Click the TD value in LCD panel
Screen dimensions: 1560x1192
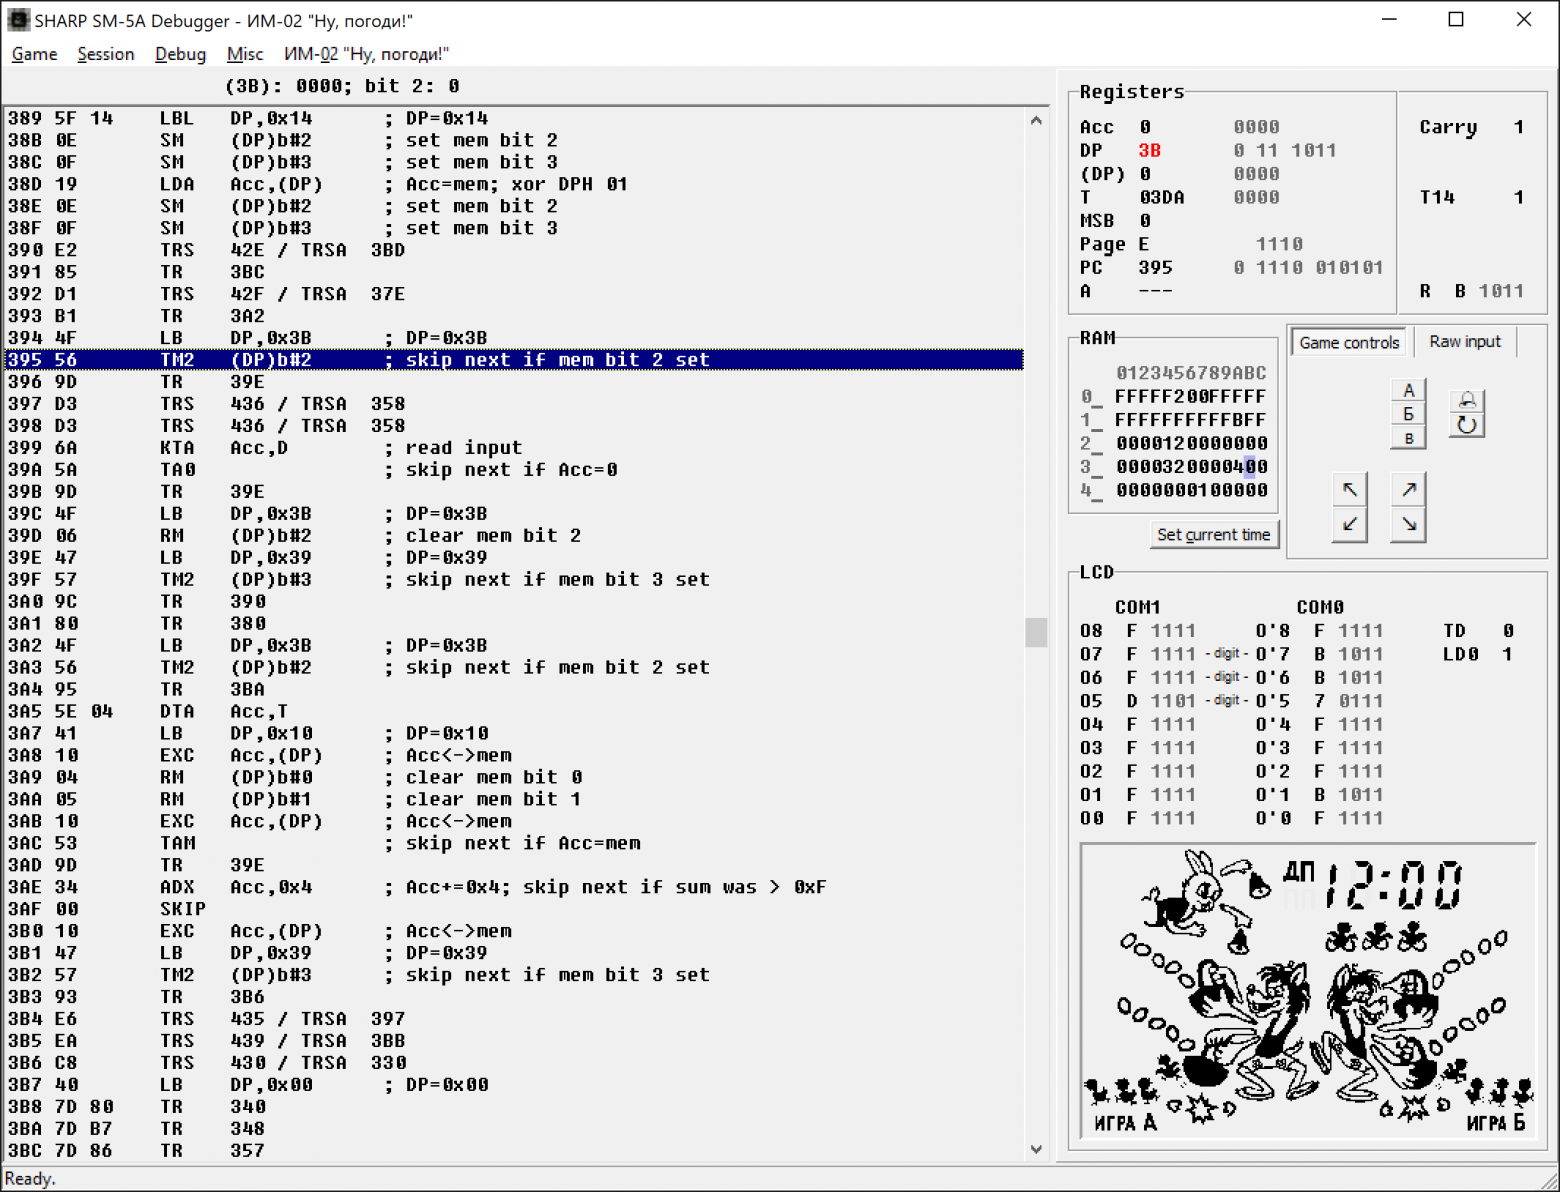tap(1508, 631)
